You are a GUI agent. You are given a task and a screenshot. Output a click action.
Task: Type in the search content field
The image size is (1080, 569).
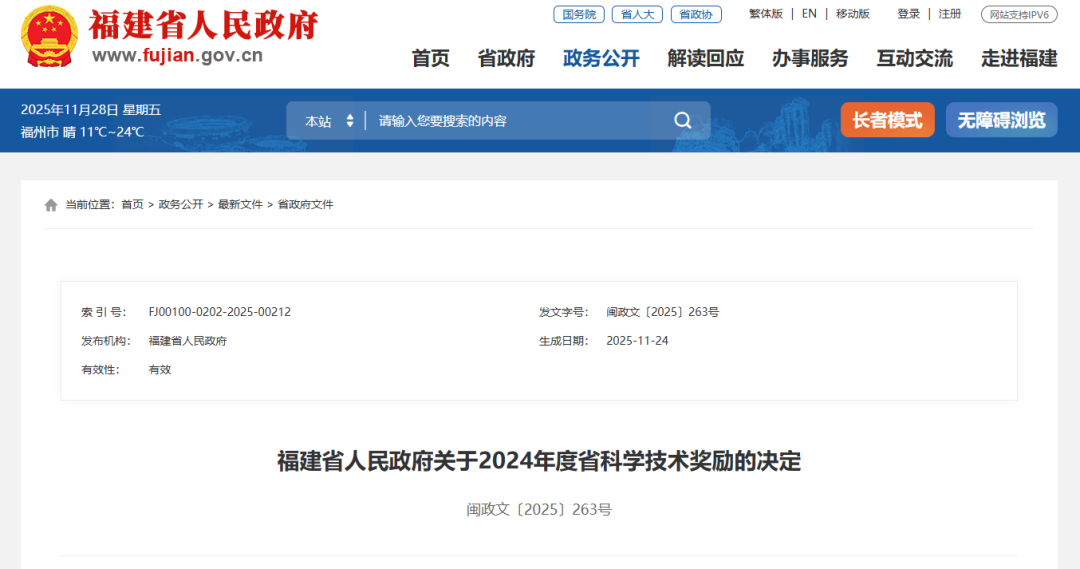tap(515, 121)
